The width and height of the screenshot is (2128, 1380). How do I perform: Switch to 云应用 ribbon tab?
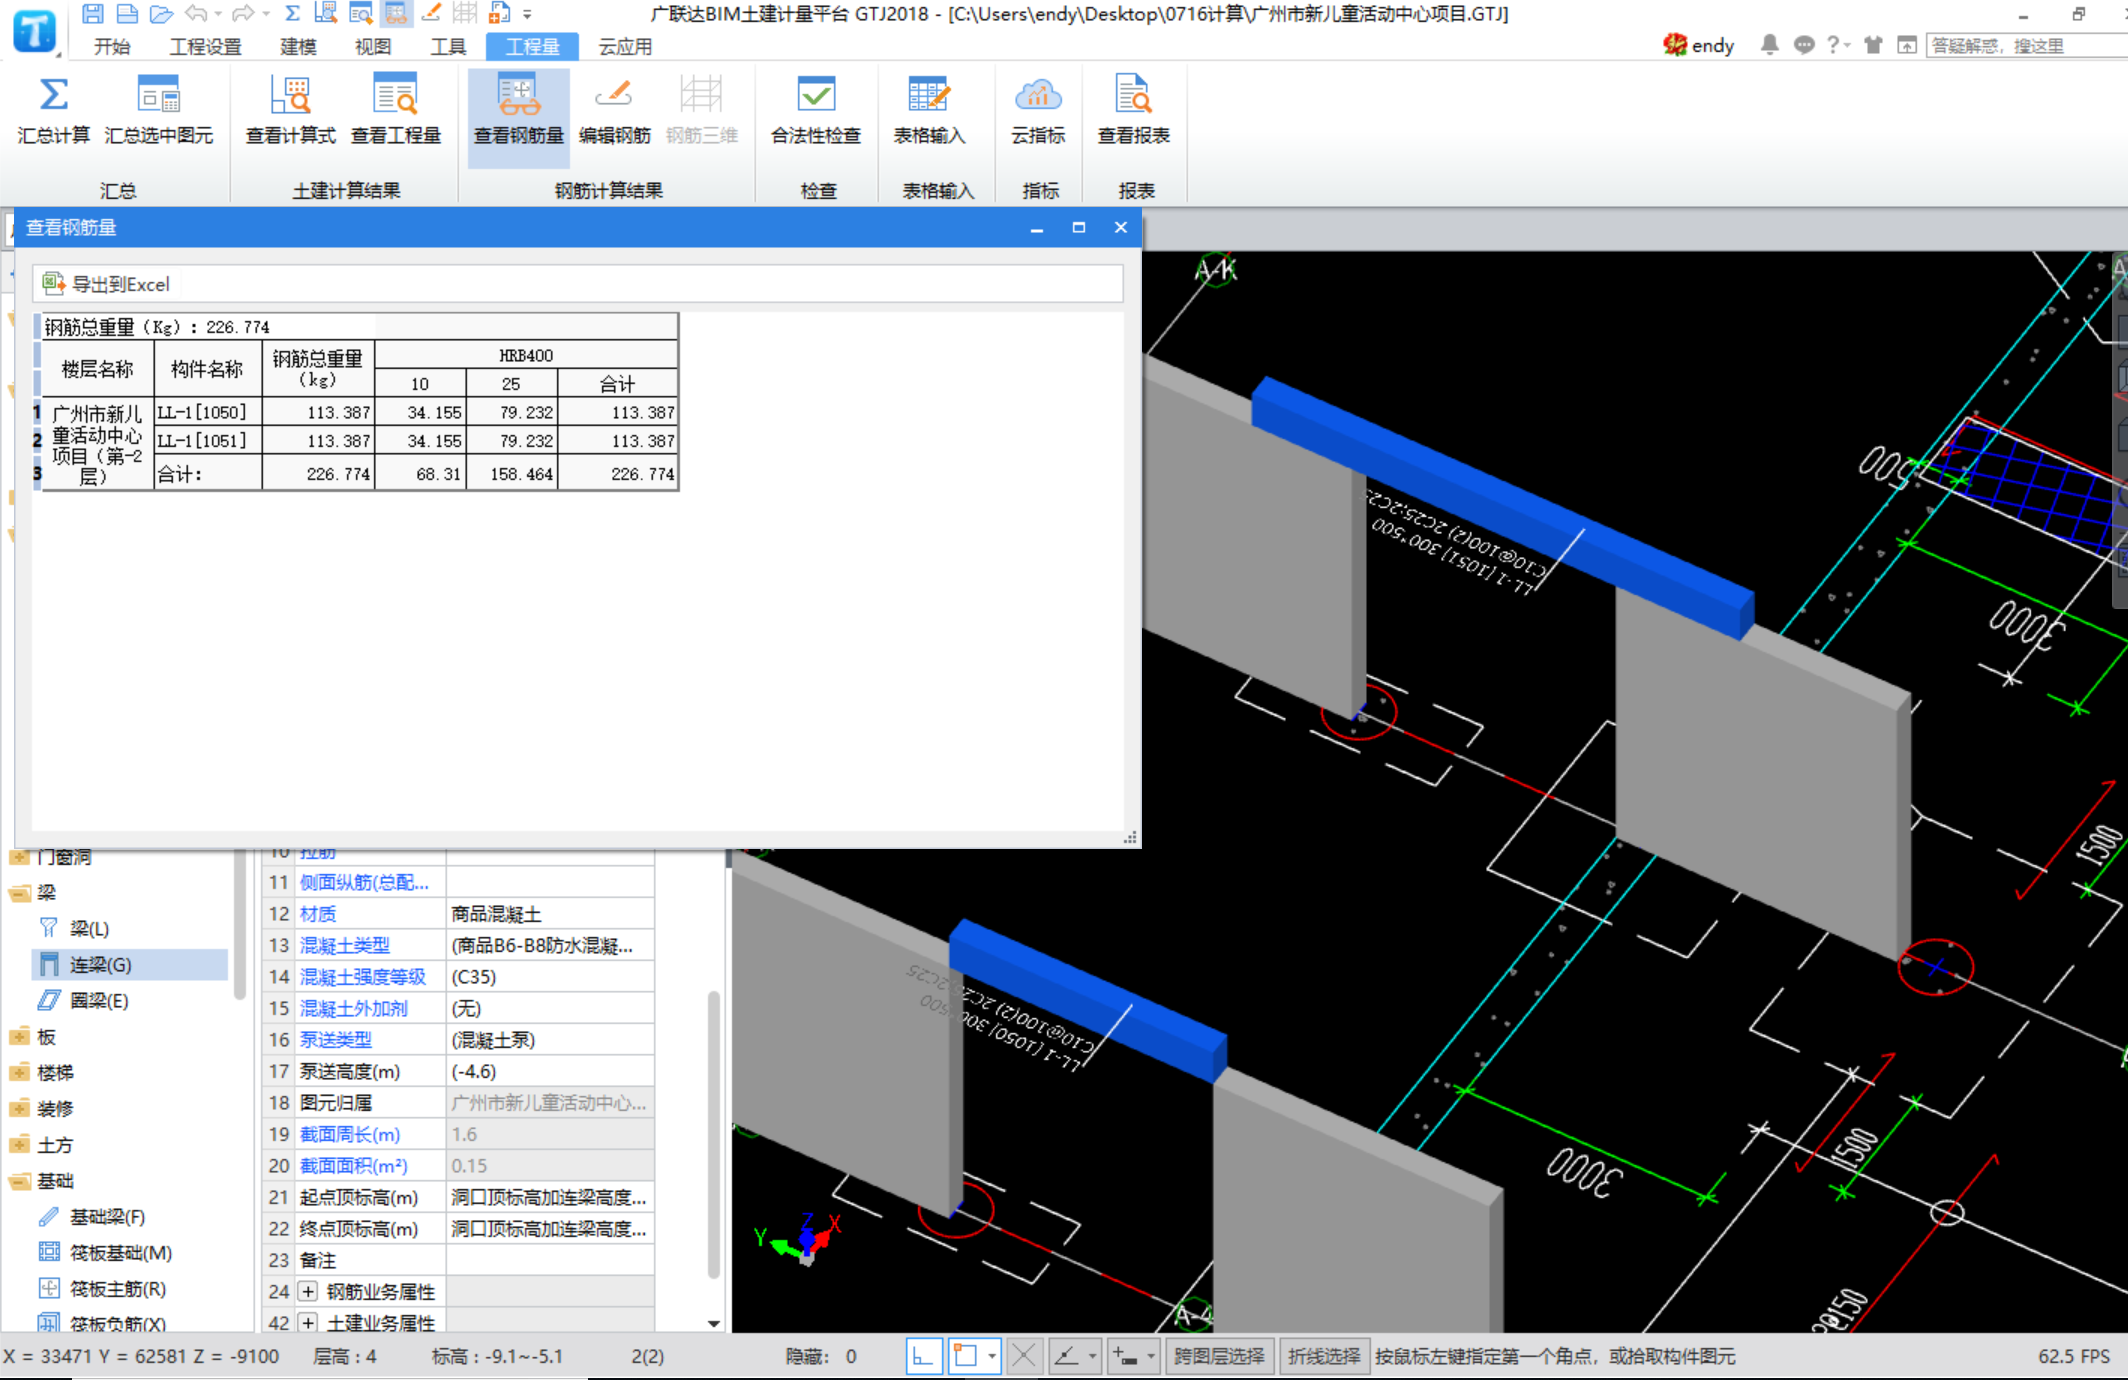pyautogui.click(x=625, y=47)
